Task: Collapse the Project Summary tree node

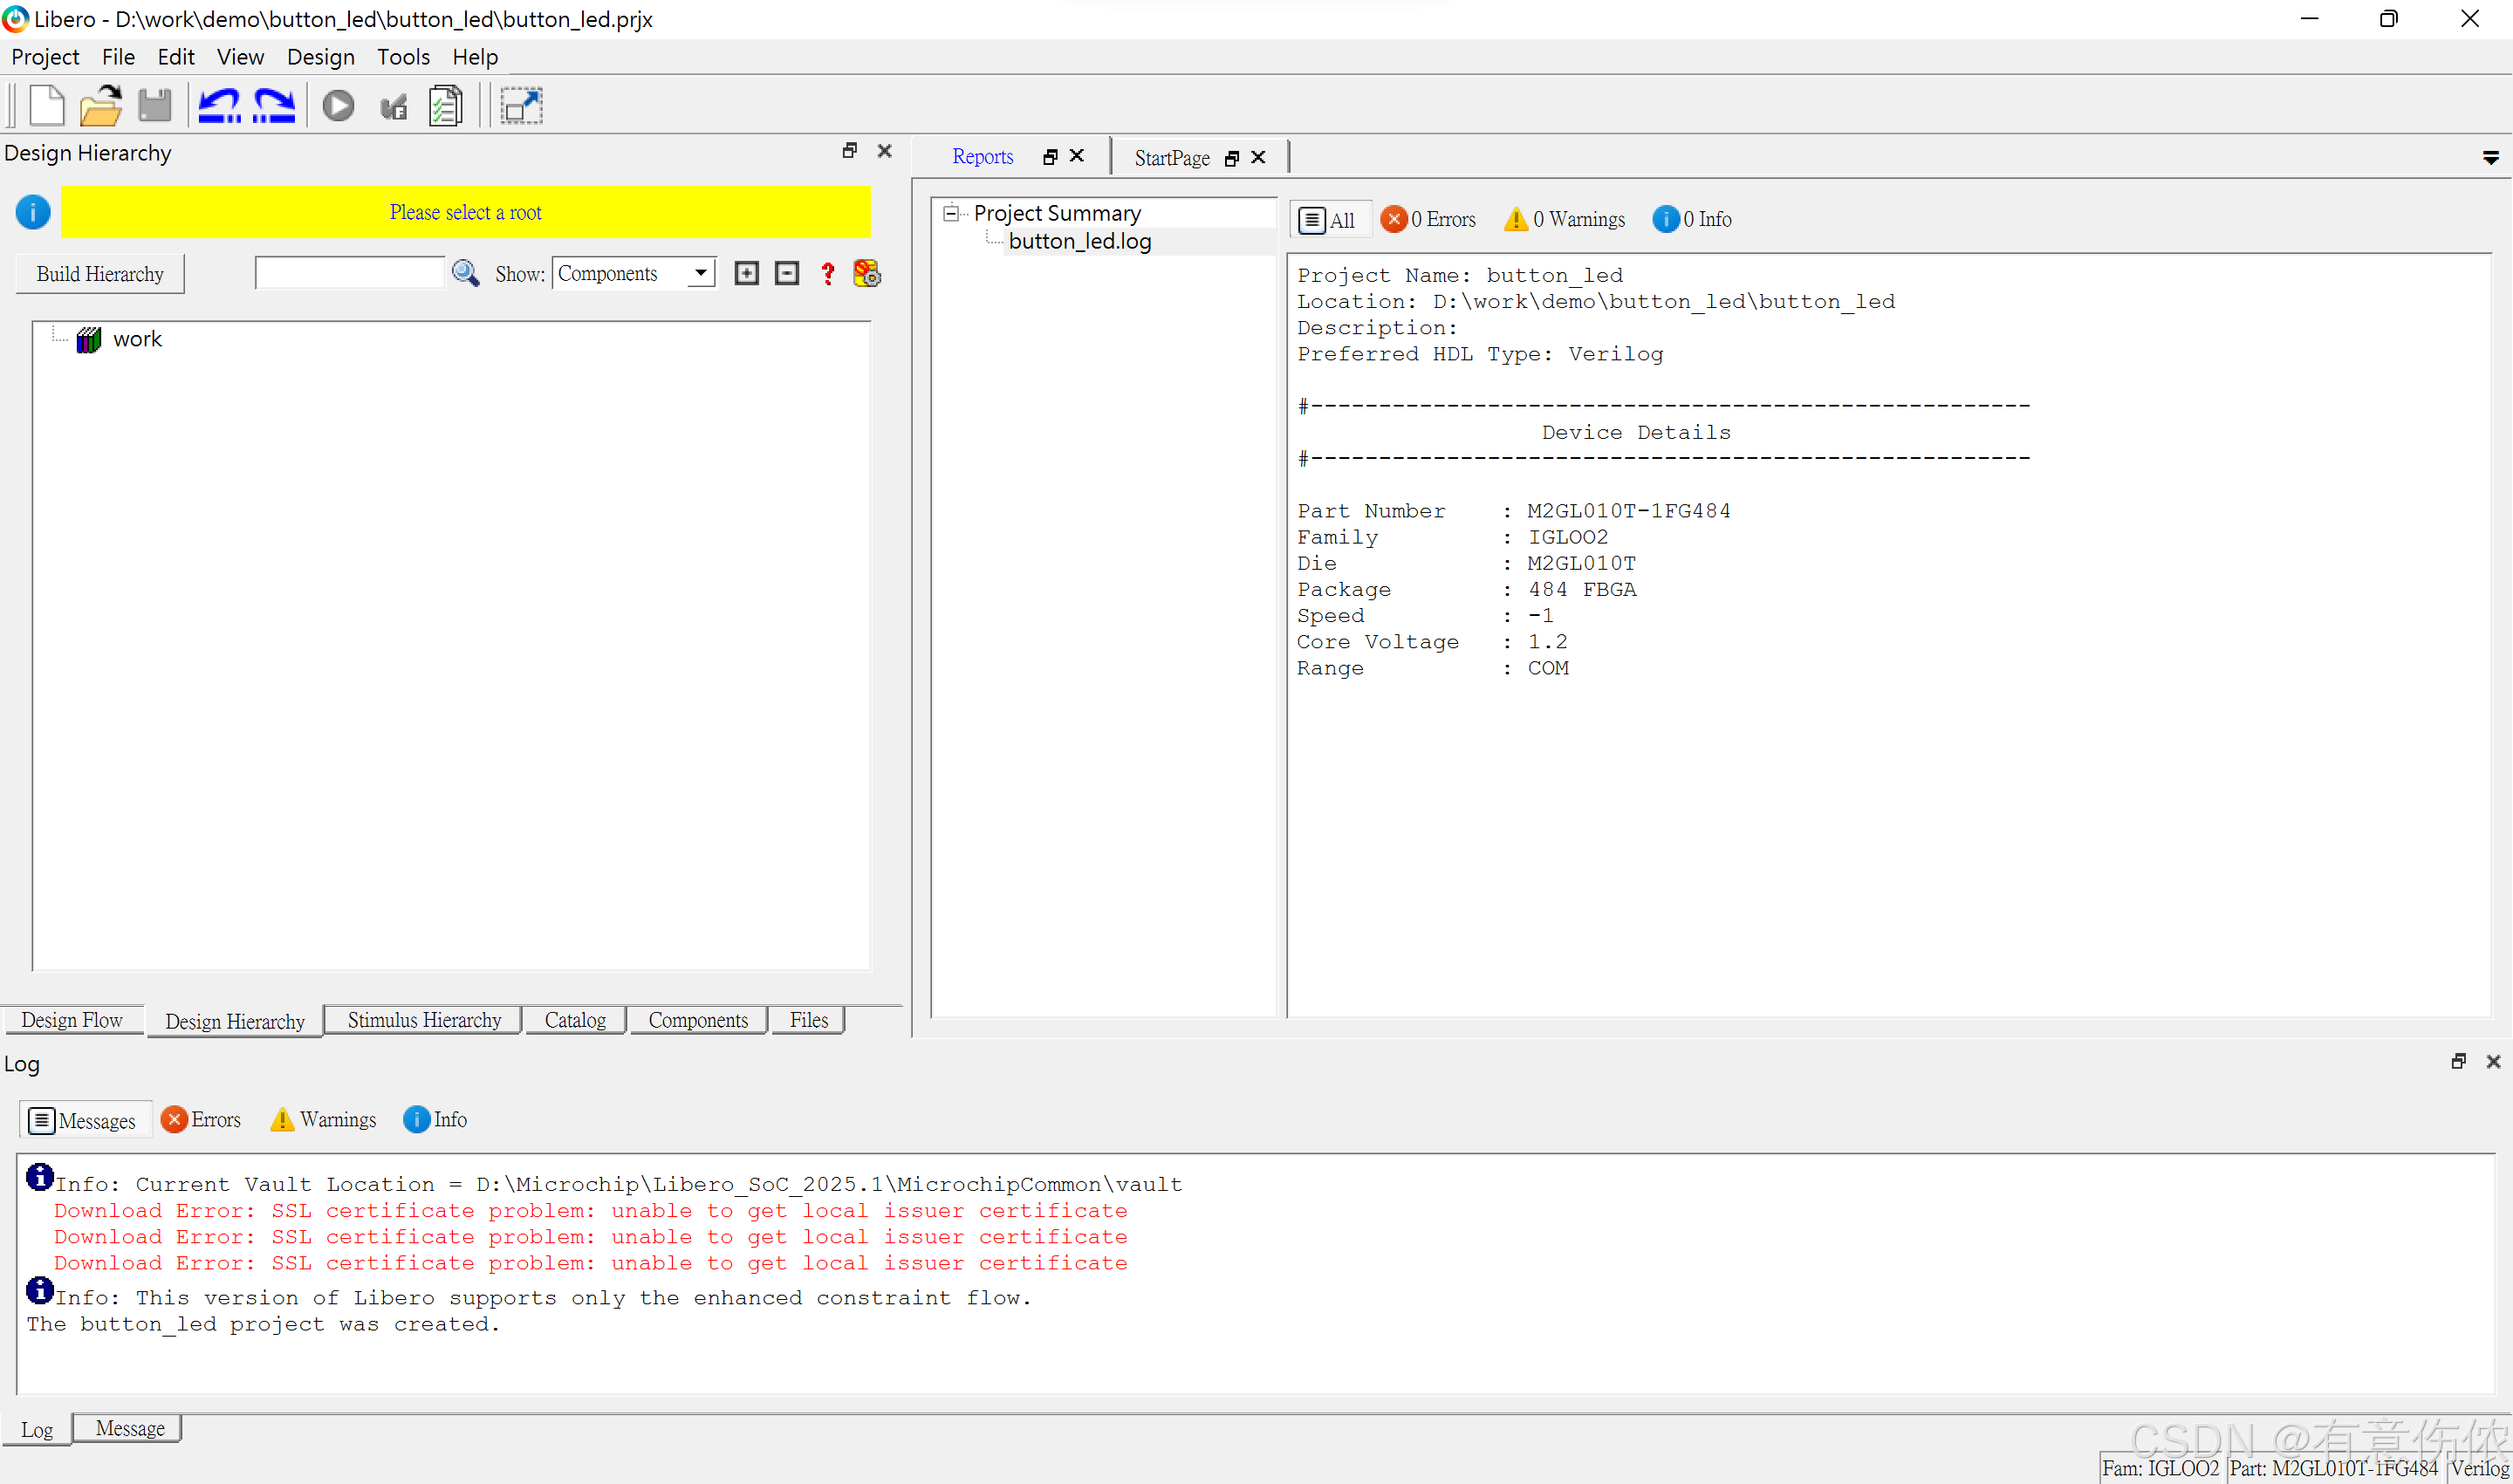Action: [950, 213]
